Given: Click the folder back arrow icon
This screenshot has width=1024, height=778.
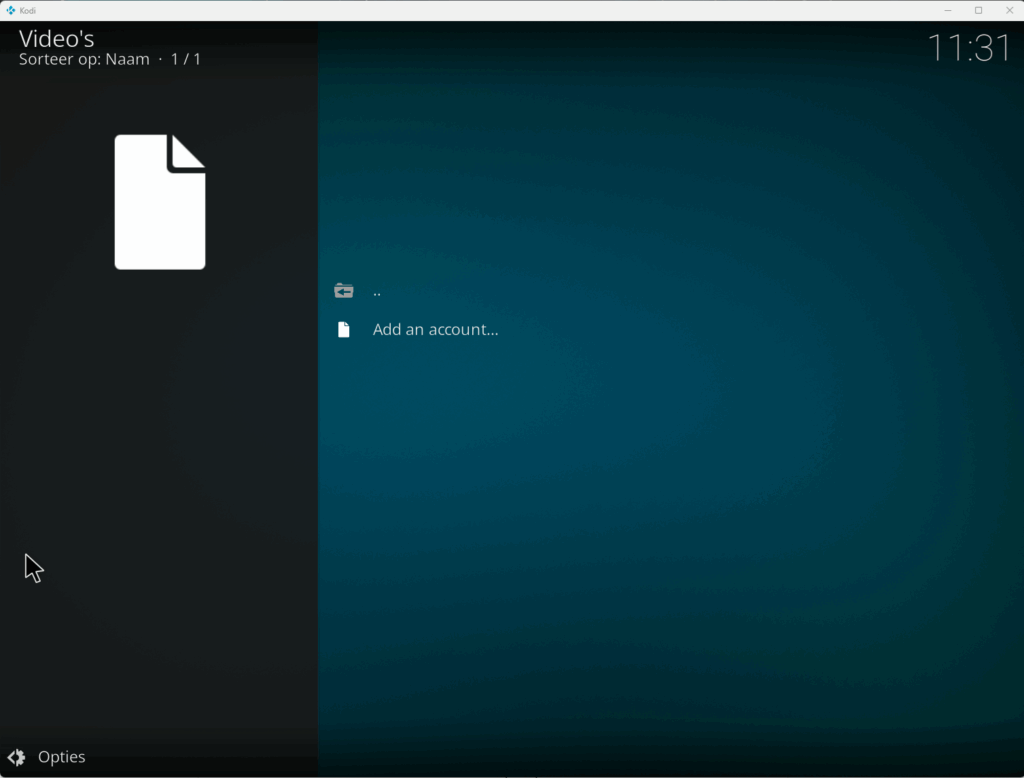Looking at the screenshot, I should [x=344, y=291].
